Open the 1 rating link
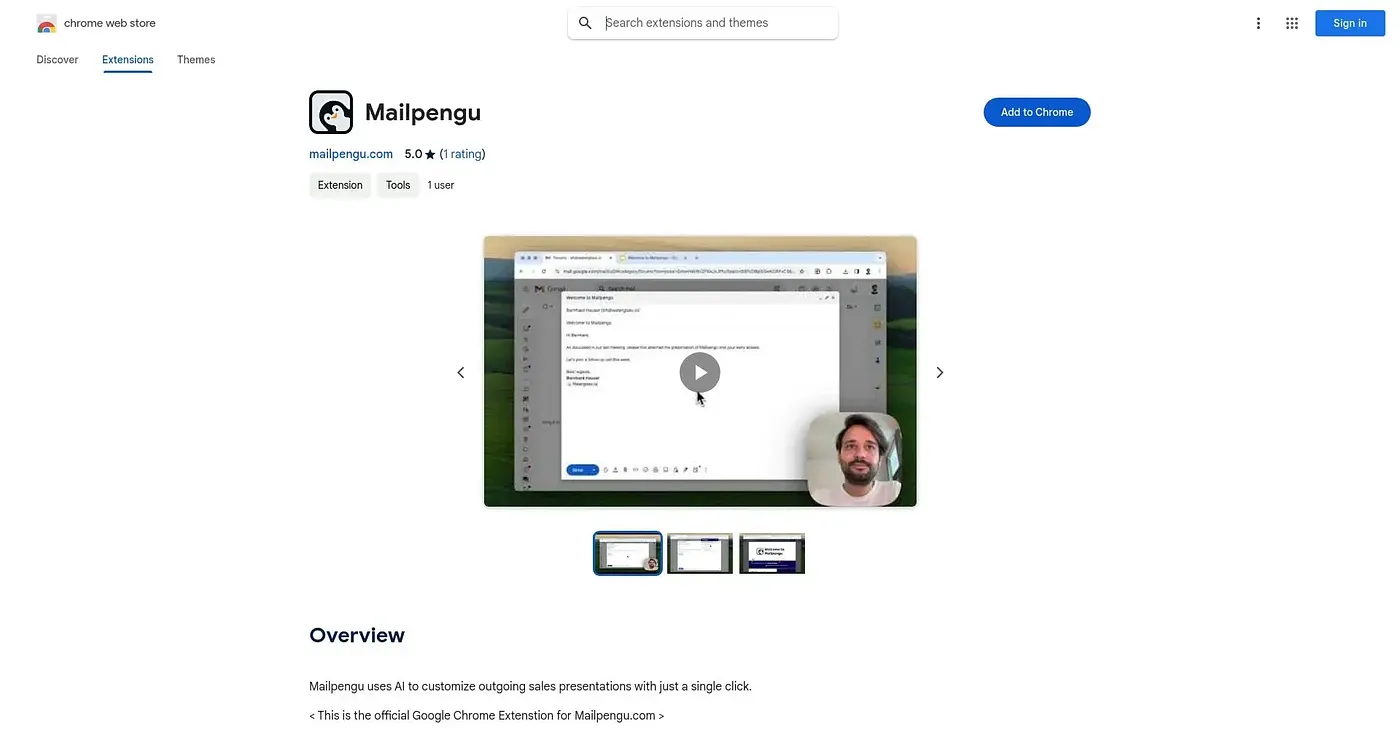The image size is (1400, 729). tap(463, 154)
